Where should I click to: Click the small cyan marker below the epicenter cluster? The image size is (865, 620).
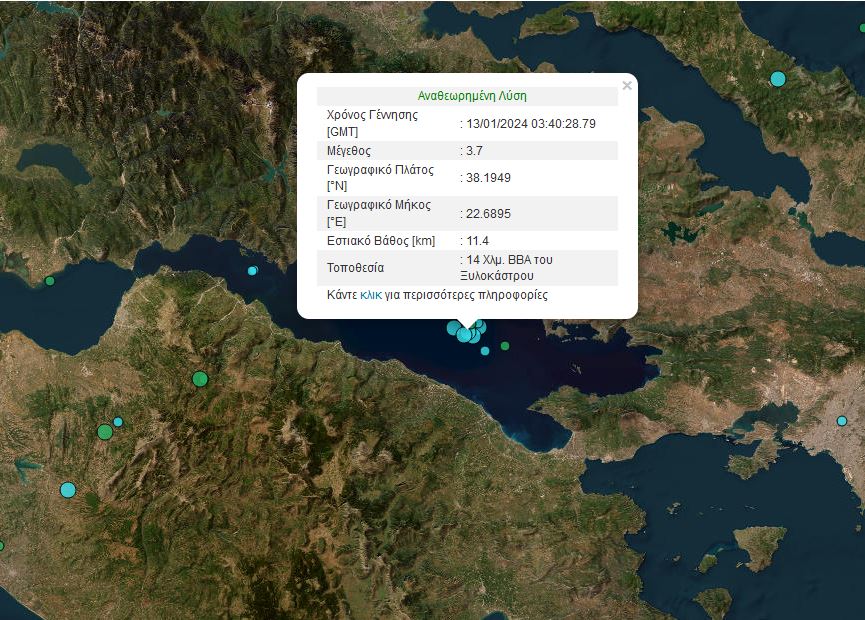pos(485,351)
